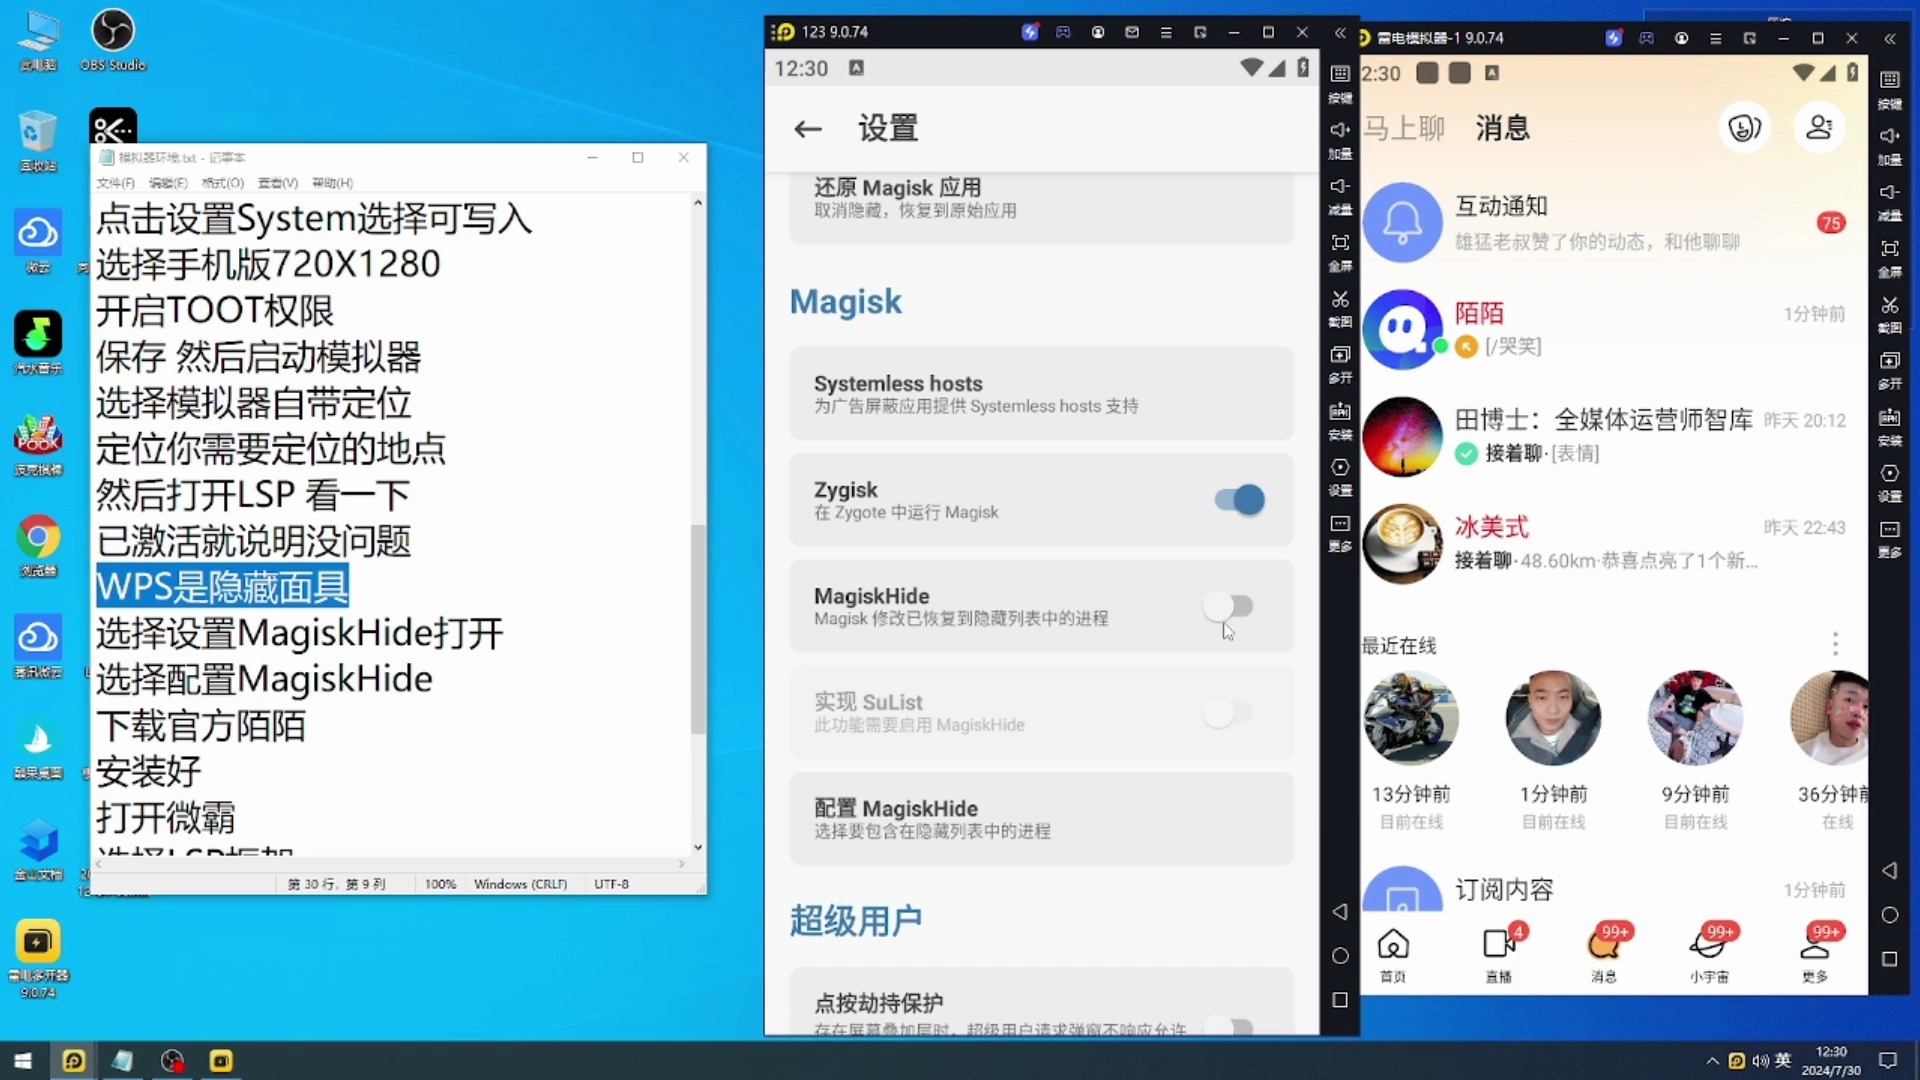Open hamburger menu in 123 emulator title bar
1920x1080 pixels.
point(1166,33)
